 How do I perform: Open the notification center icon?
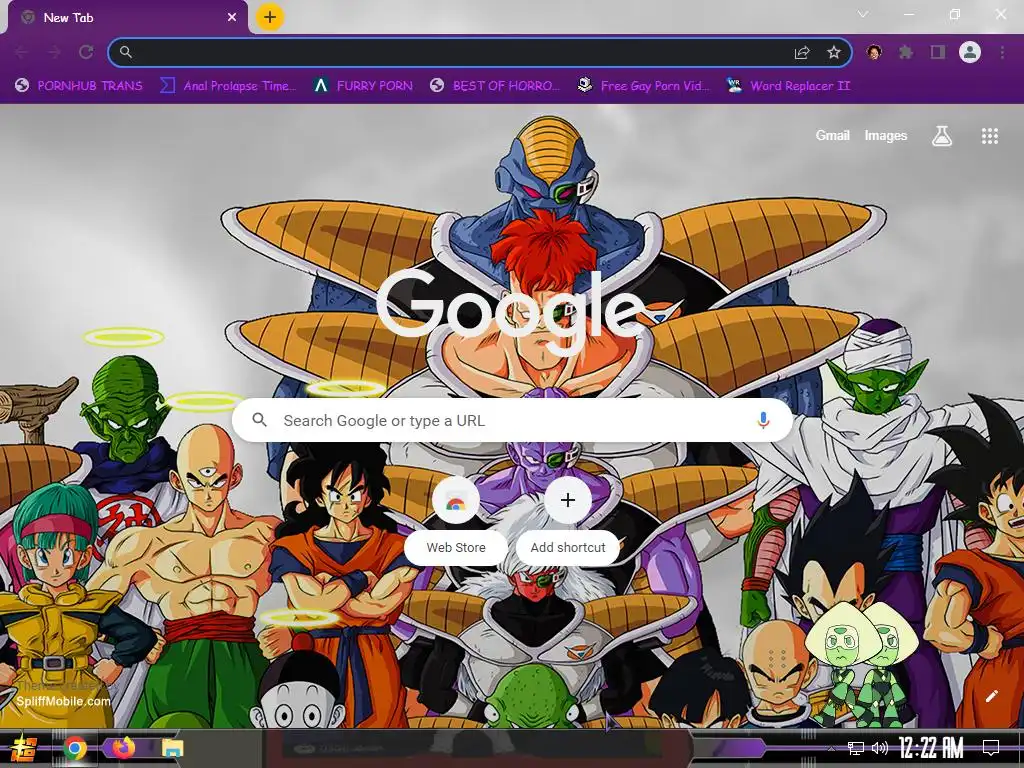(991, 748)
